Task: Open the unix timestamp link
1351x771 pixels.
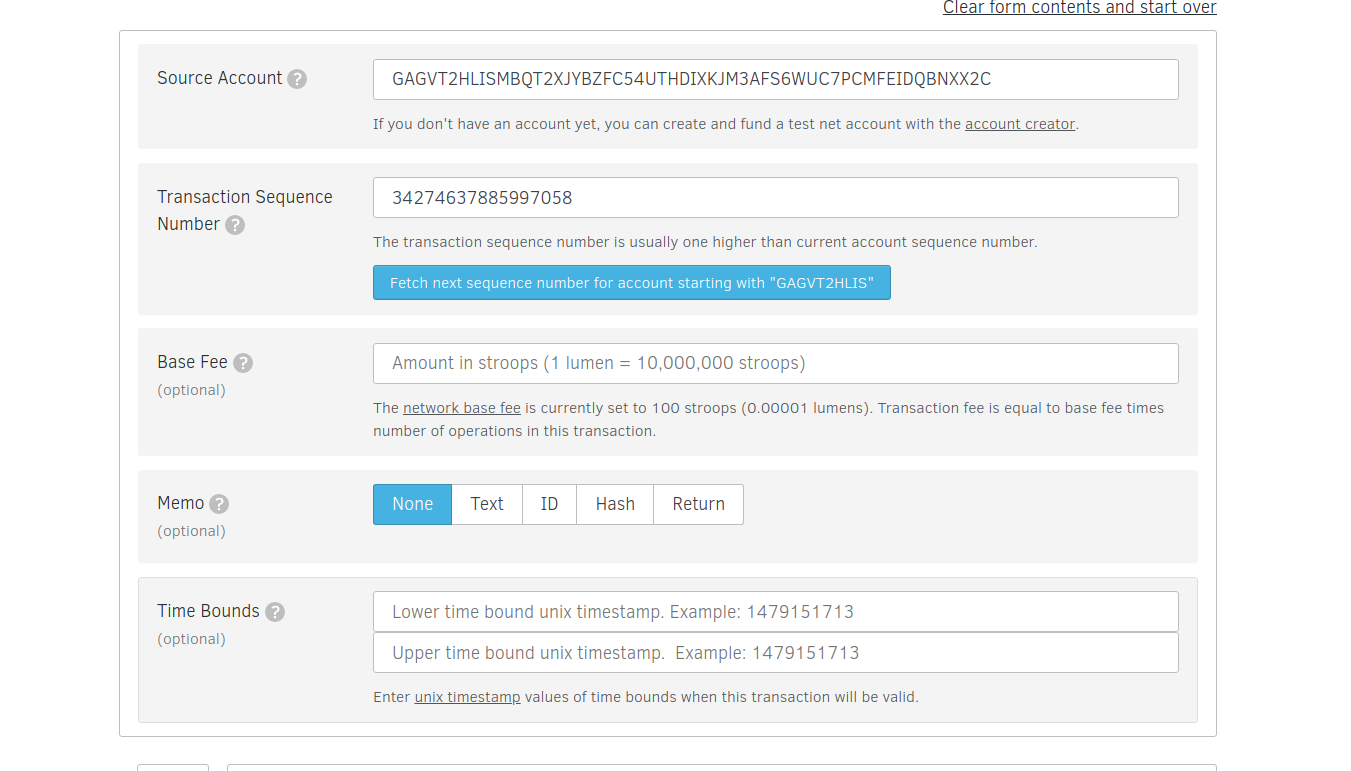Action: (467, 697)
